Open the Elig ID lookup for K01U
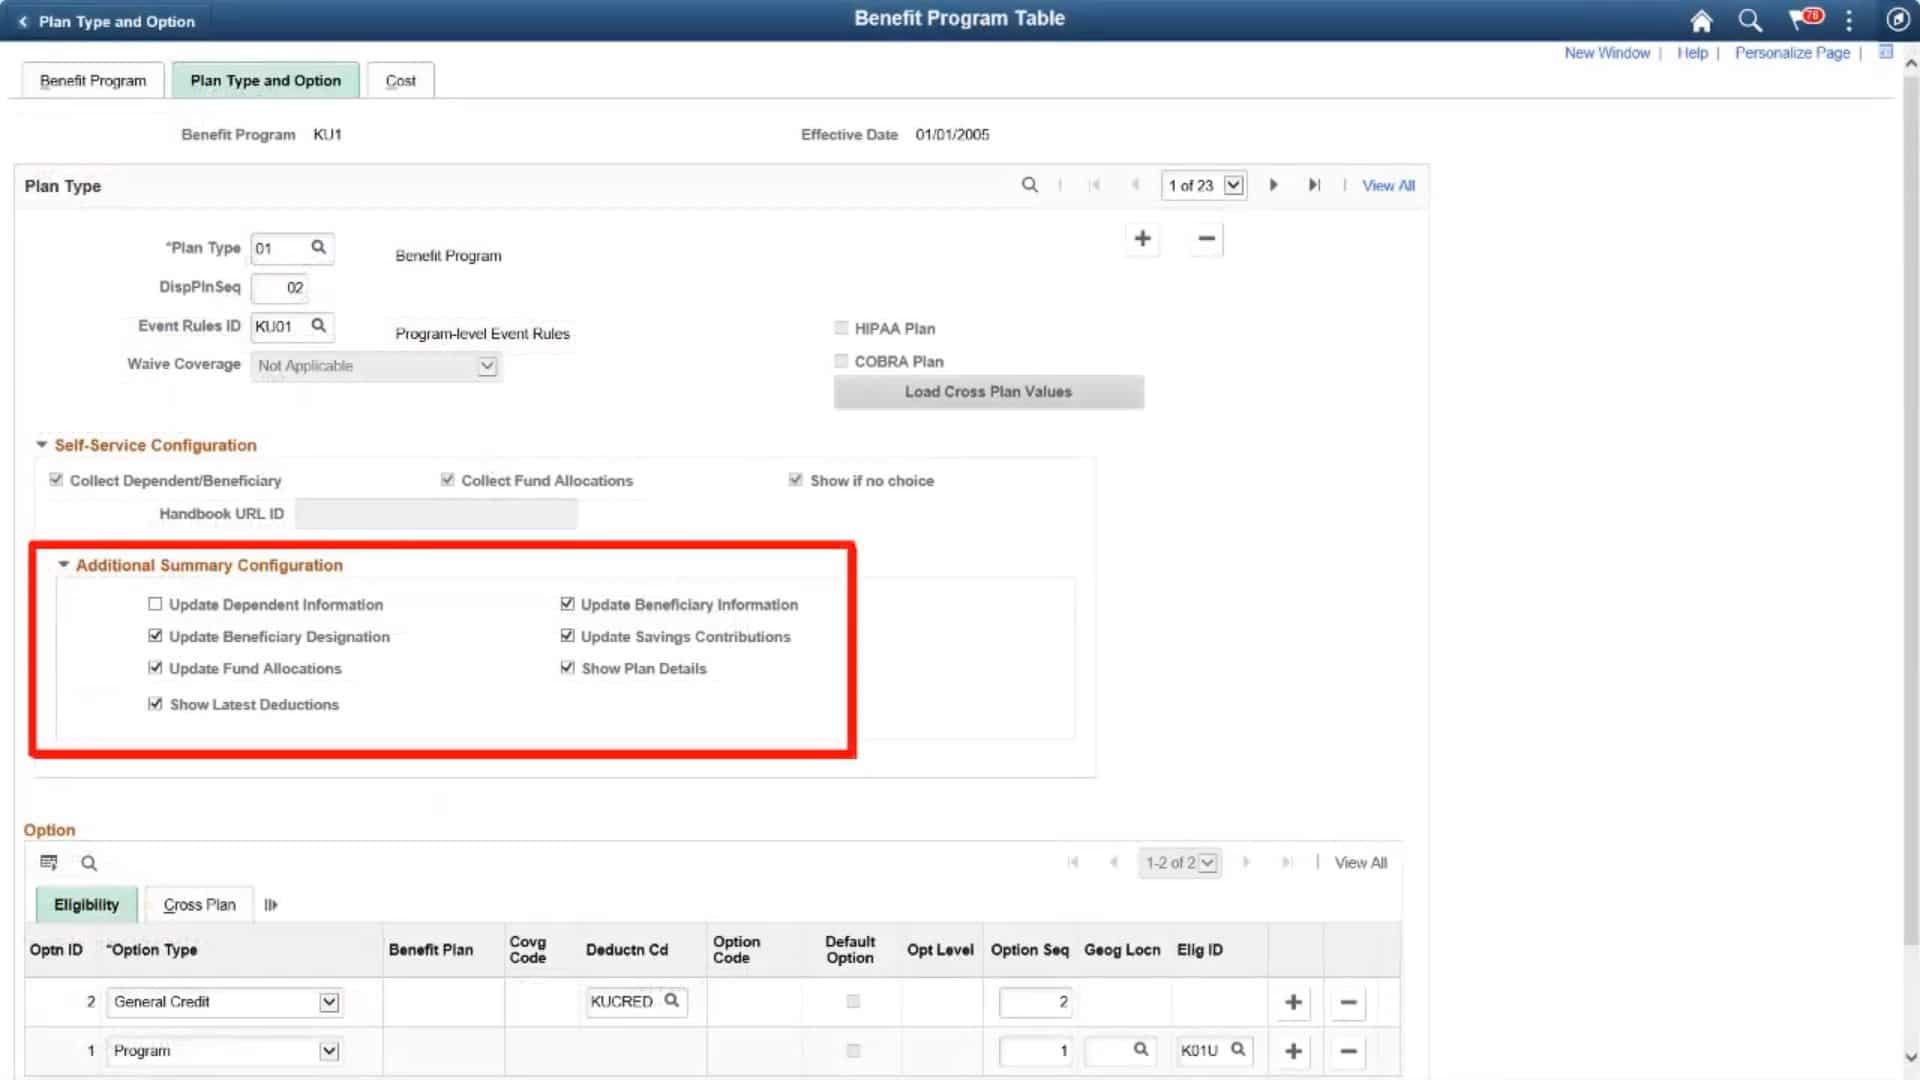 (1239, 1051)
